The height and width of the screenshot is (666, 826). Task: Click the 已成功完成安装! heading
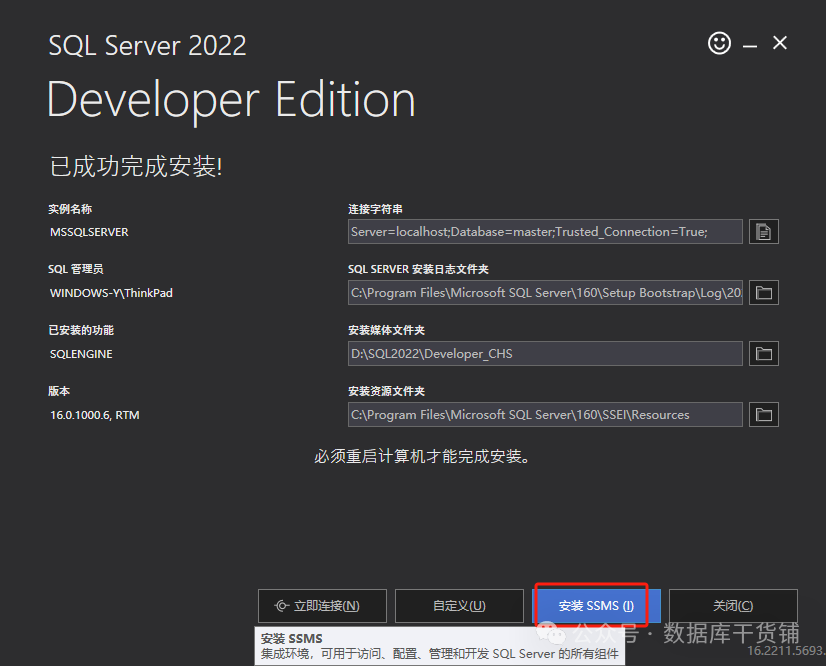point(136,166)
